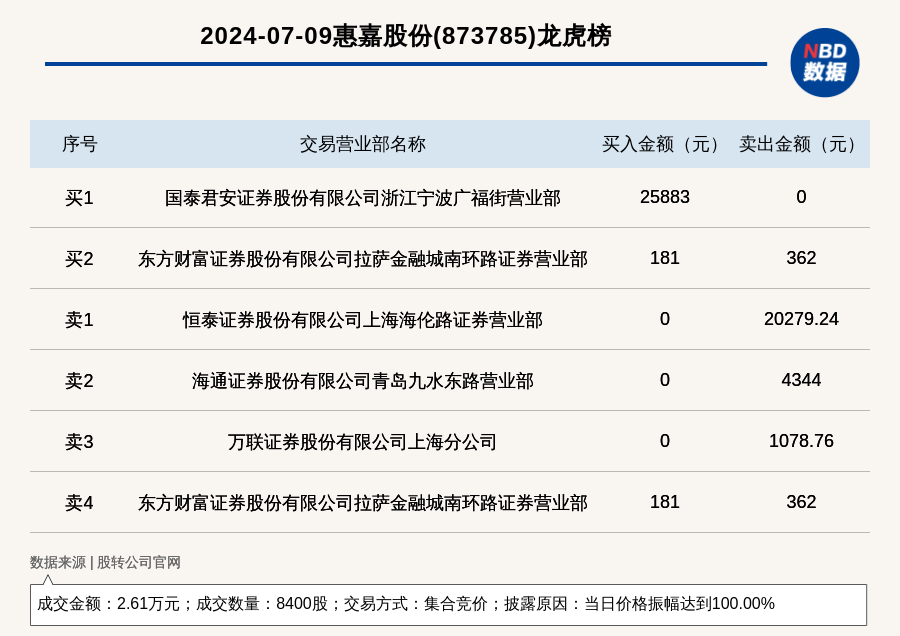
Task: Select the 卖1 row label
Action: pyautogui.click(x=79, y=320)
